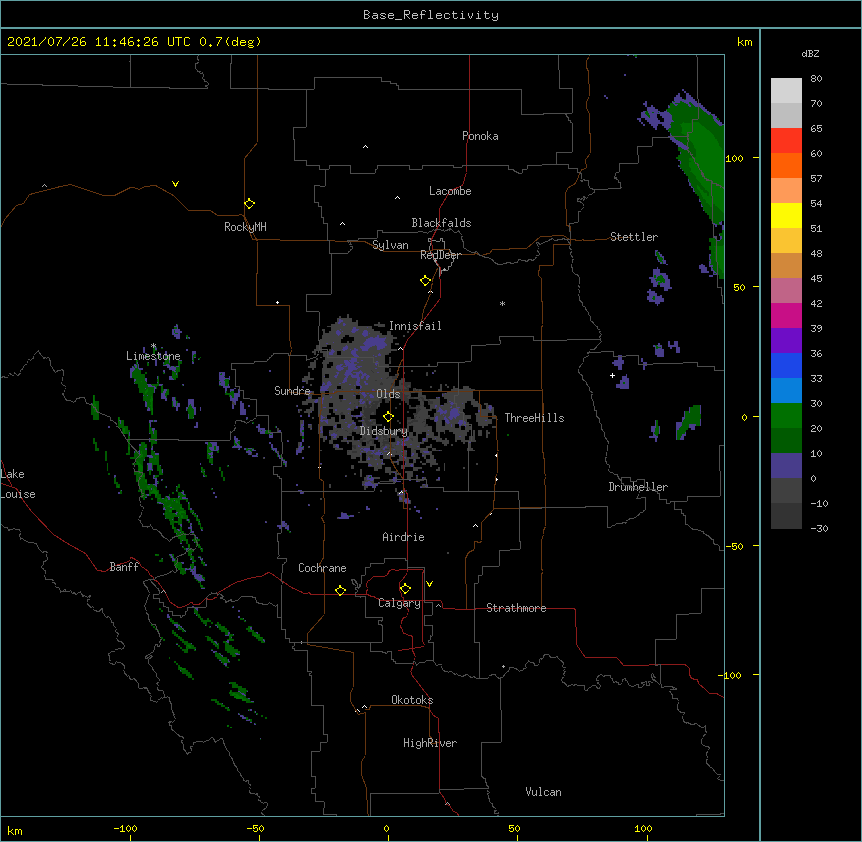Pick the bright yellow 54-51 dBZ swatch
Image resolution: width=862 pixels, height=842 pixels.
(x=786, y=215)
